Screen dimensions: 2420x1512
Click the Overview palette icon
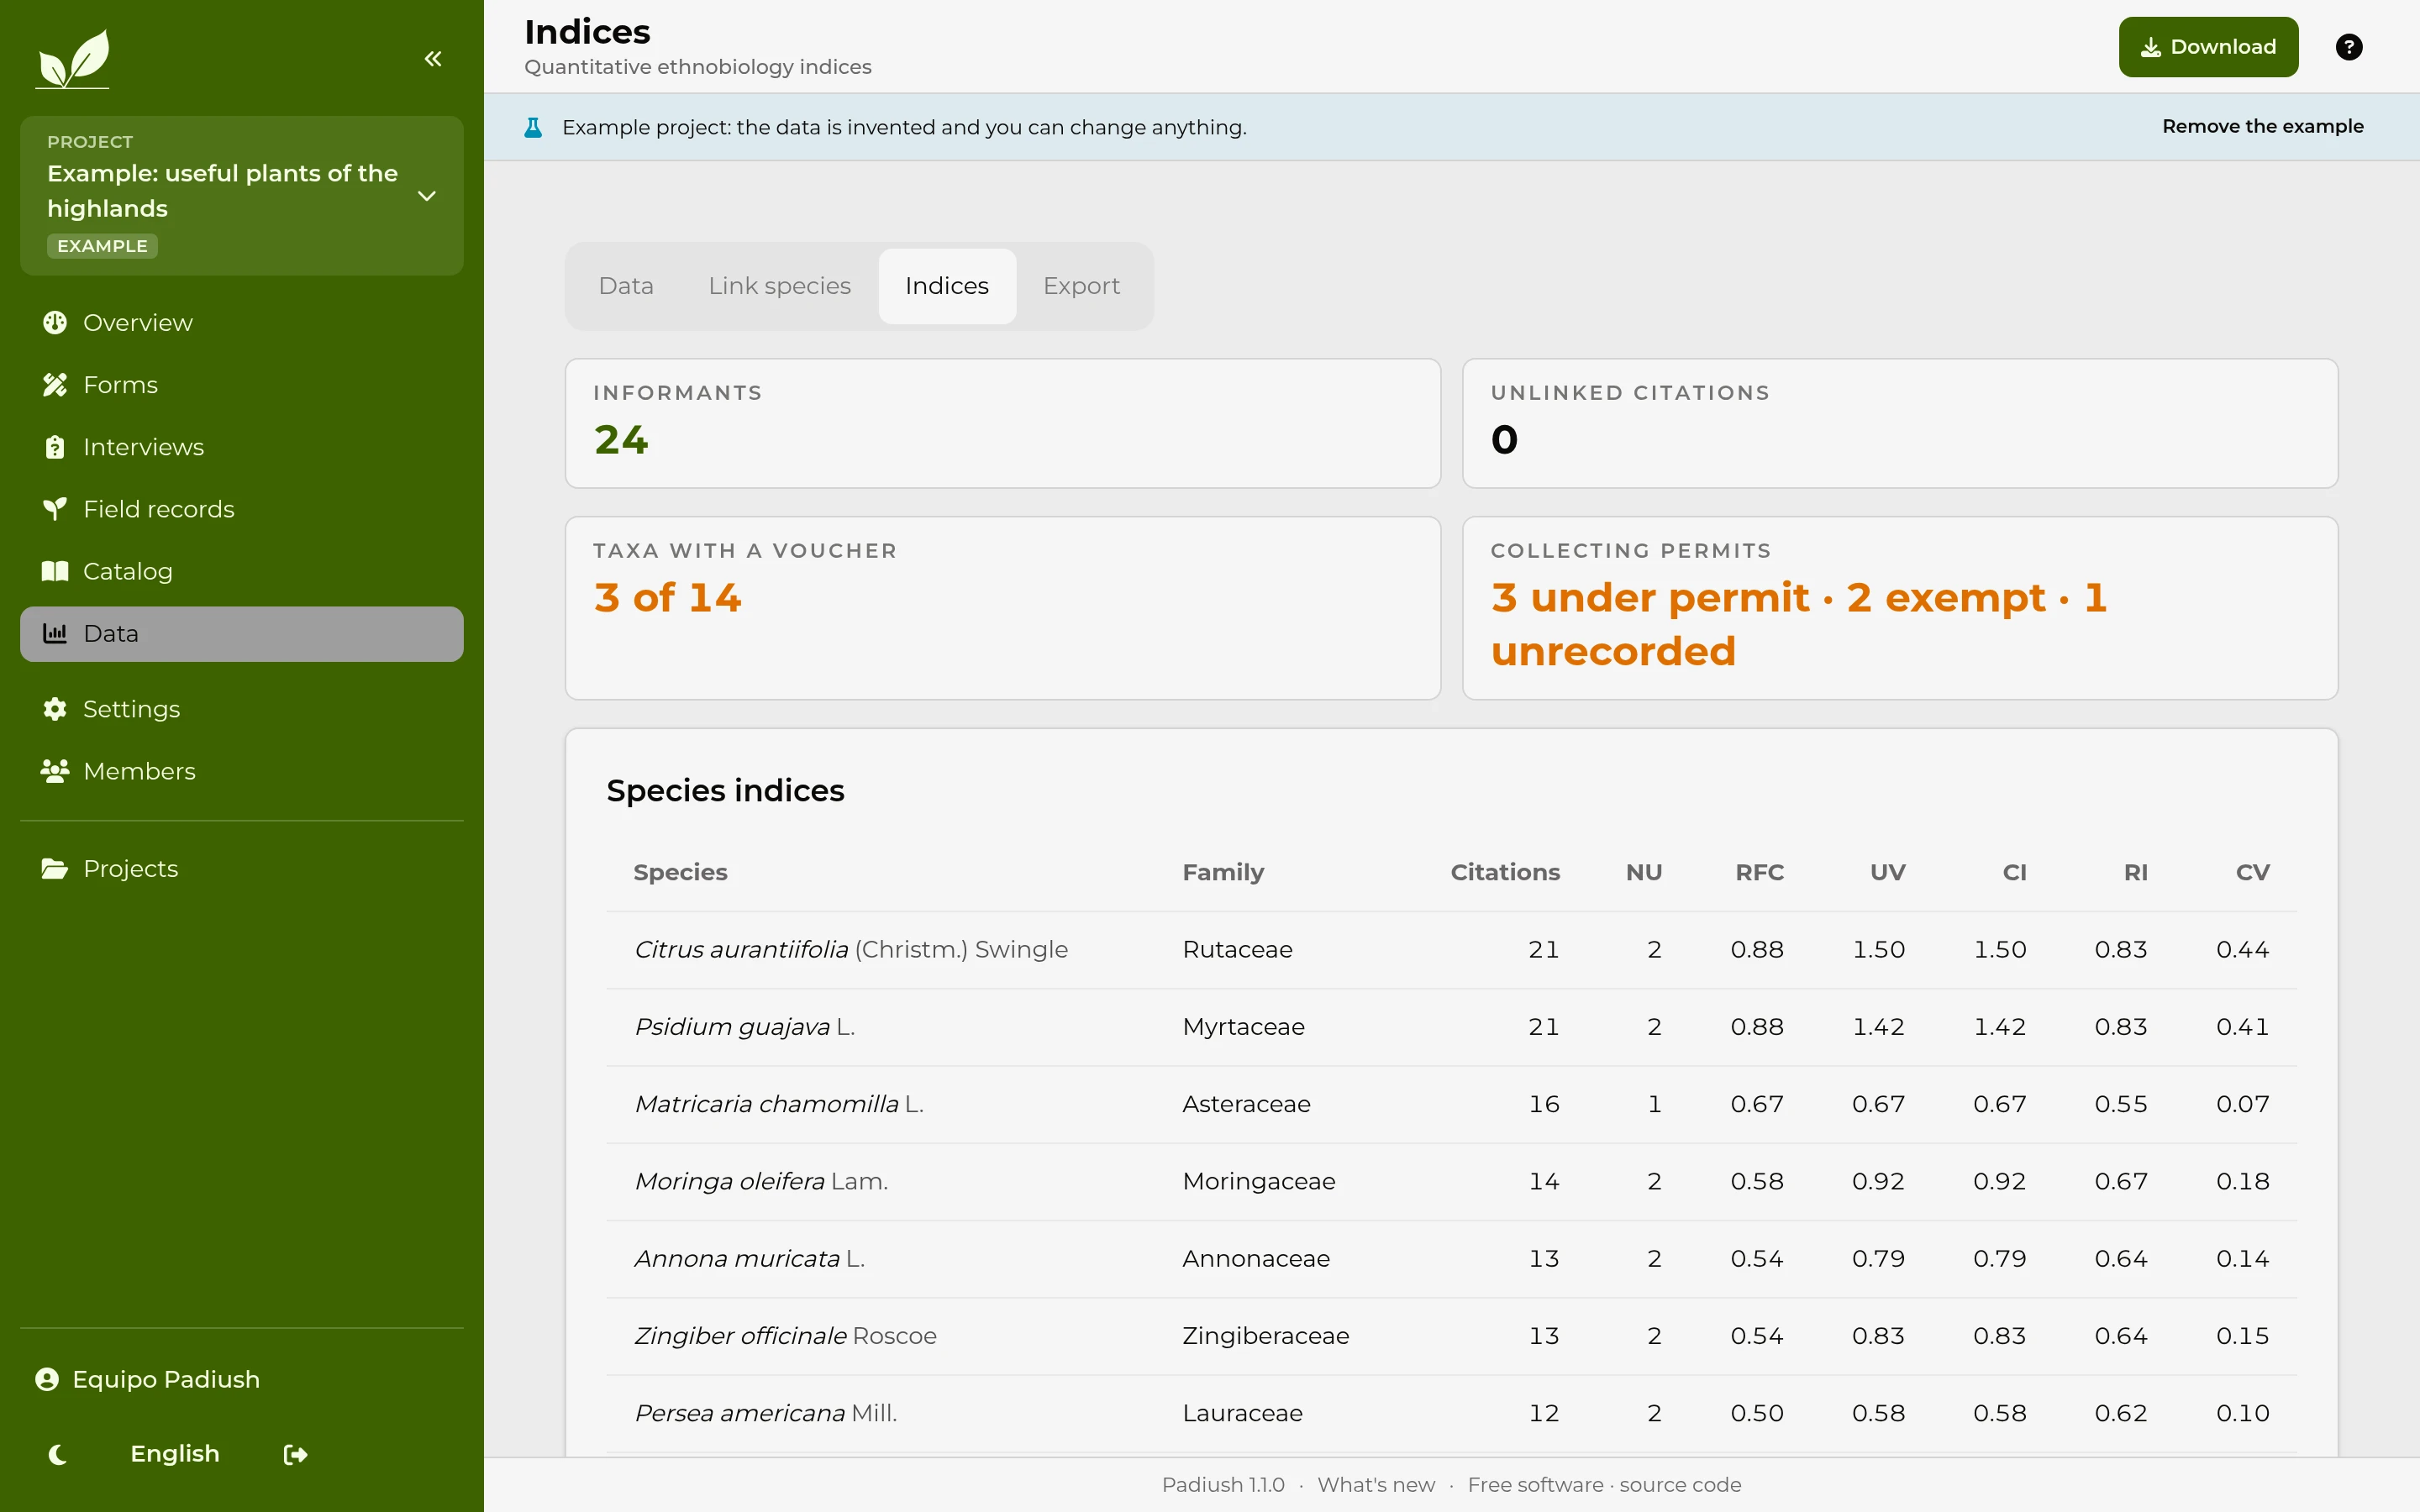click(55, 323)
